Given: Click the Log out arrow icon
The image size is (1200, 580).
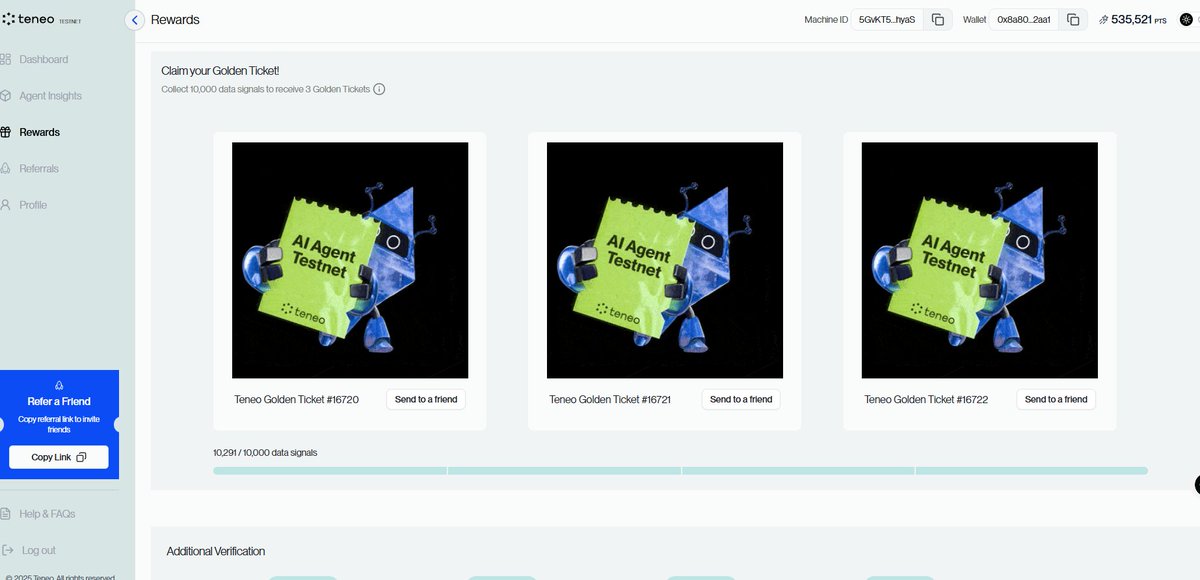Looking at the screenshot, I should coord(7,550).
